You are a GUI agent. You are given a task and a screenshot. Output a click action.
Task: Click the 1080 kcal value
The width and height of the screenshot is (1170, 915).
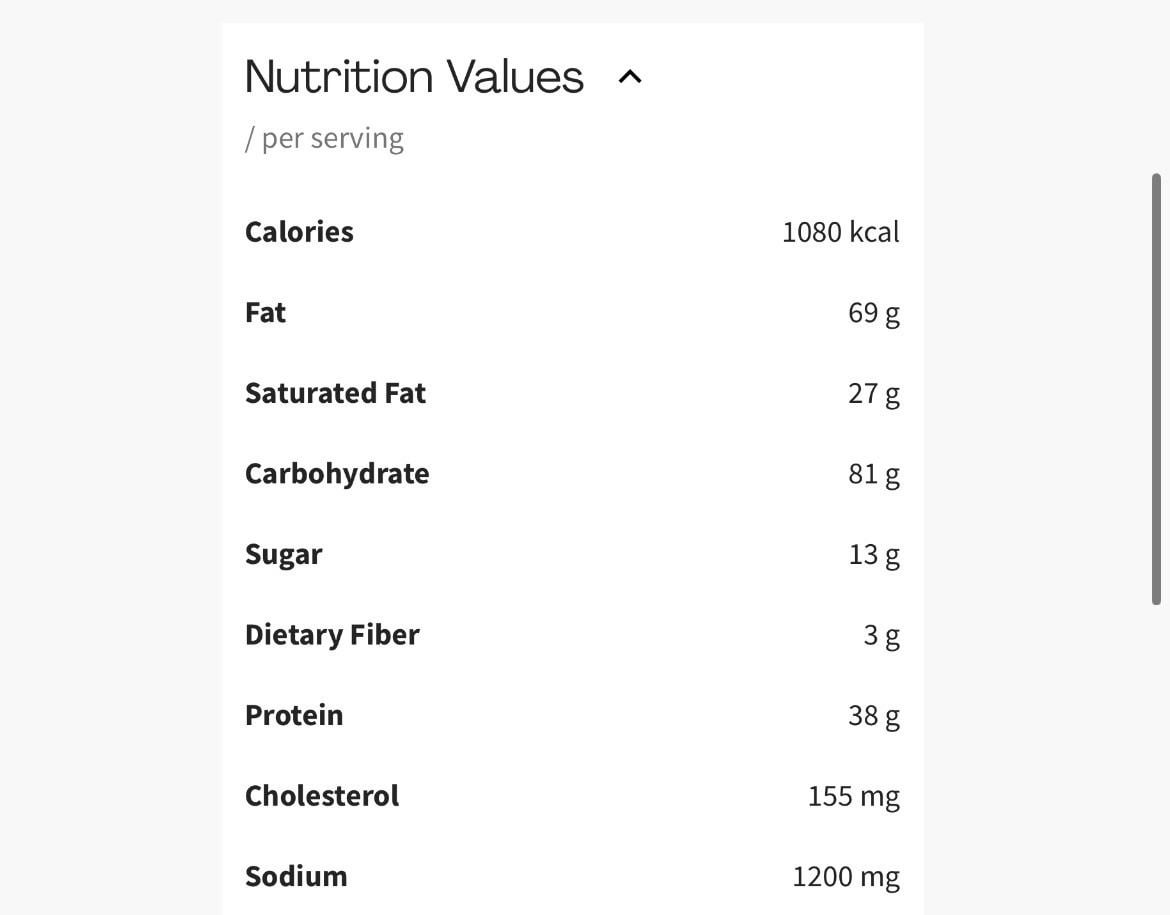click(840, 232)
